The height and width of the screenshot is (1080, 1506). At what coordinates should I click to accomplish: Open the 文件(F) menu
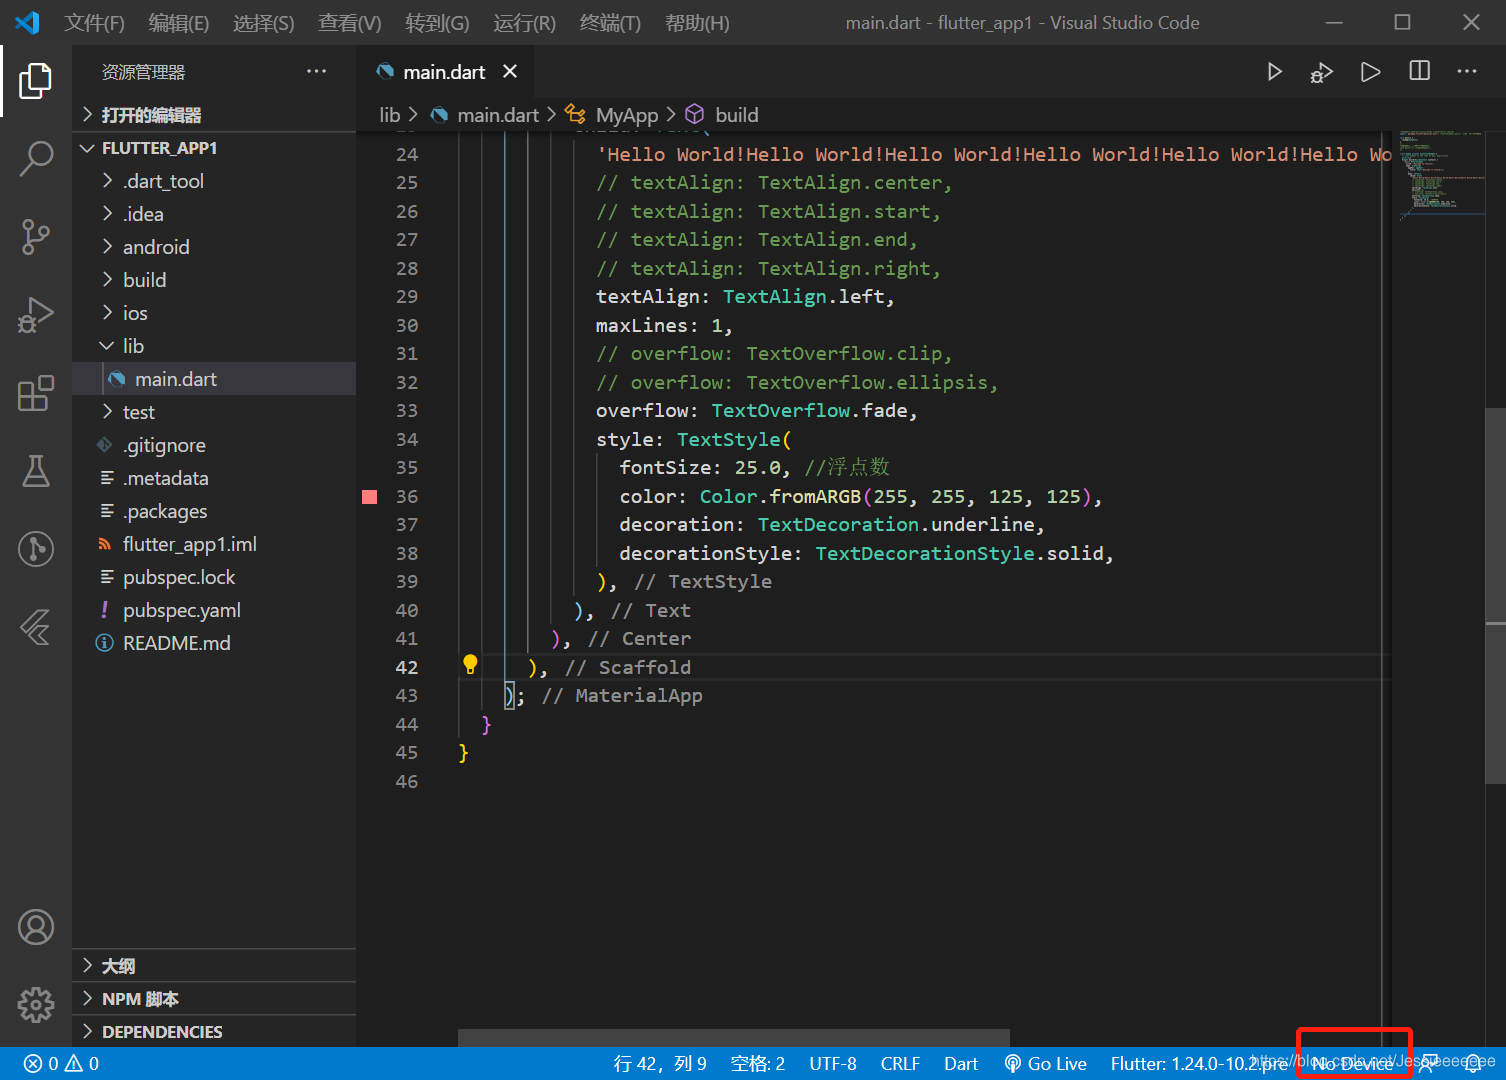(x=95, y=23)
